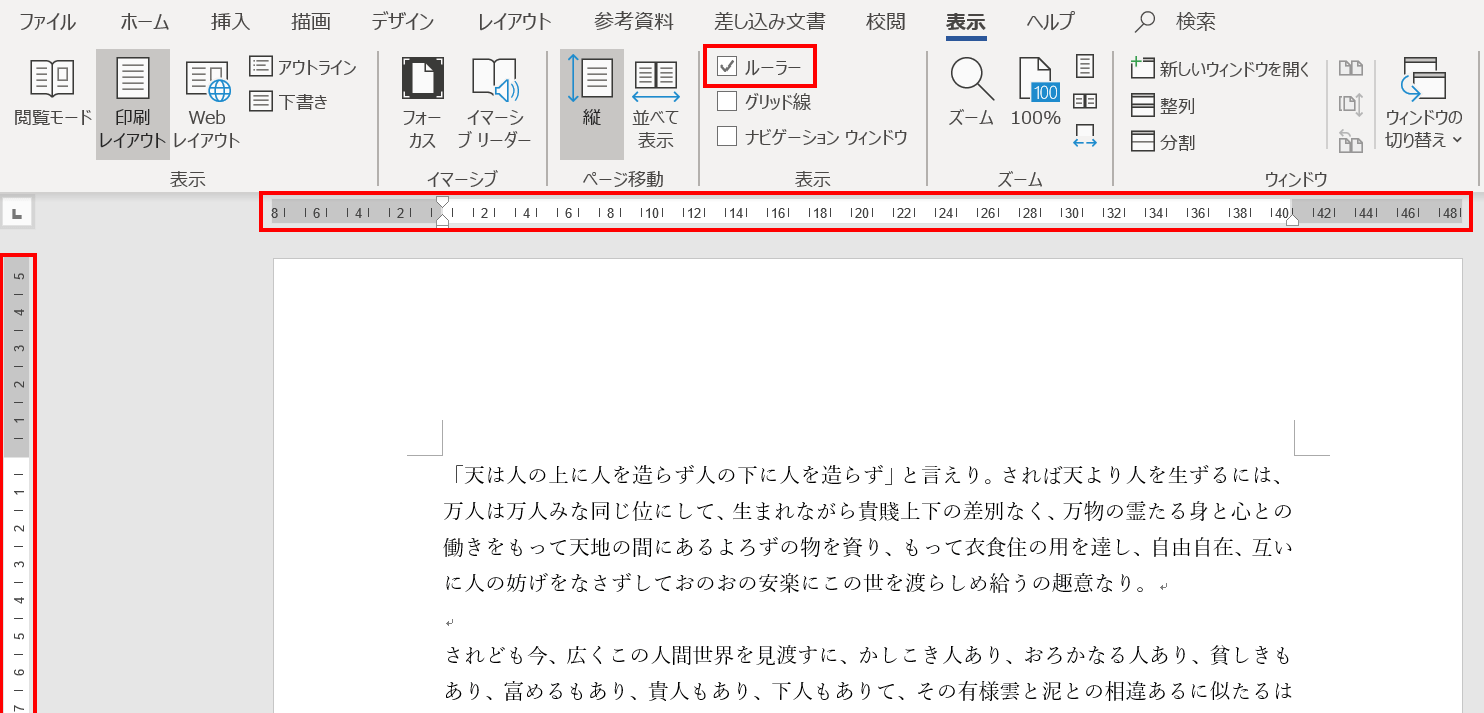
Task: Click the 検索 search field
Action: 1196,21
